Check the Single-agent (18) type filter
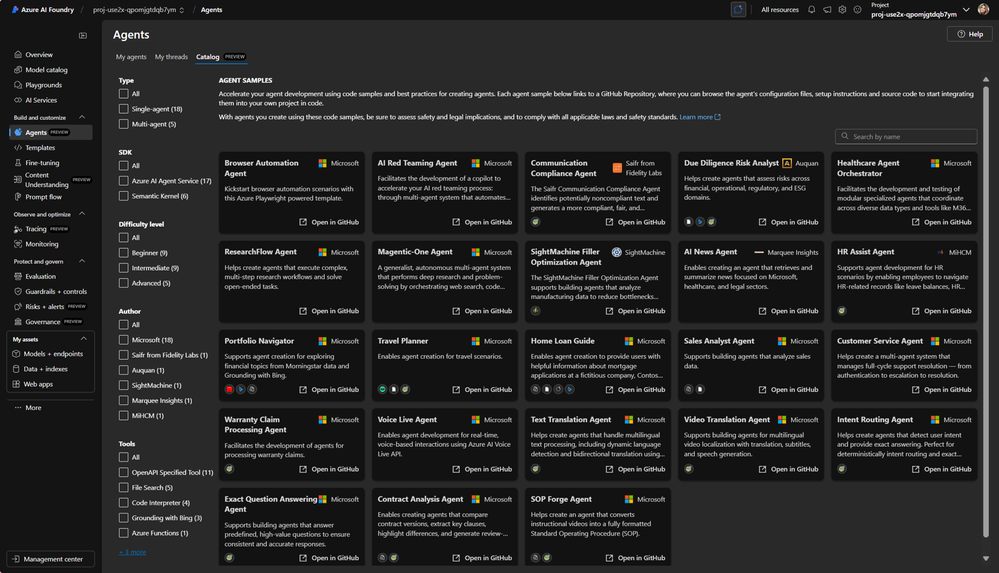The height and width of the screenshot is (573, 999). tap(124, 109)
